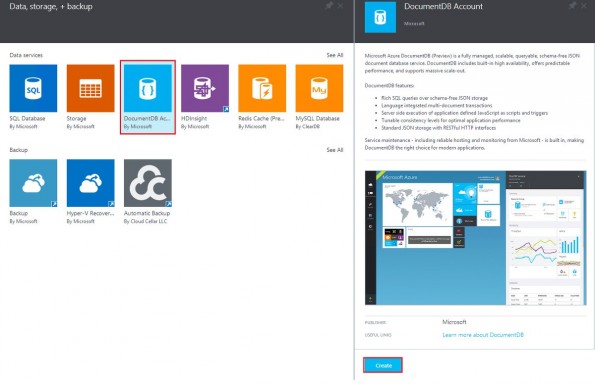Pin the DocumentDB Account blade
Image resolution: width=595 pixels, height=384 pixels.
572,5
